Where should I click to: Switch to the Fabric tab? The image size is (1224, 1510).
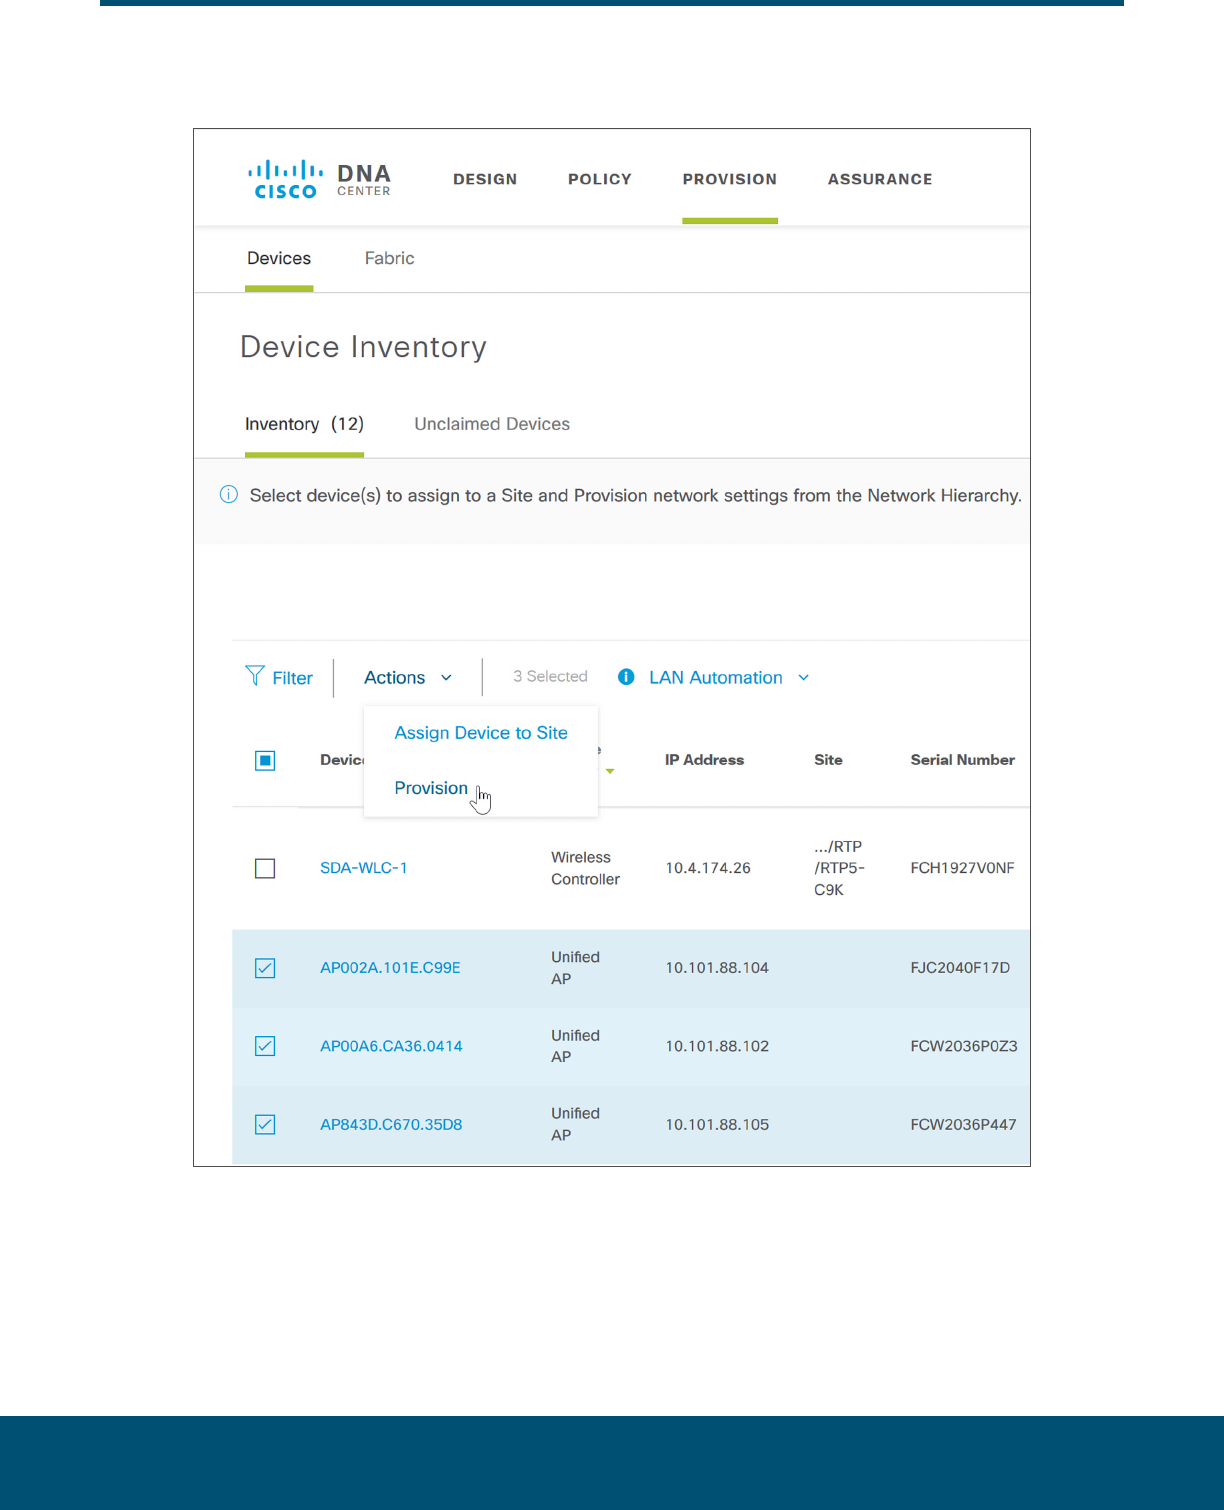pos(389,258)
